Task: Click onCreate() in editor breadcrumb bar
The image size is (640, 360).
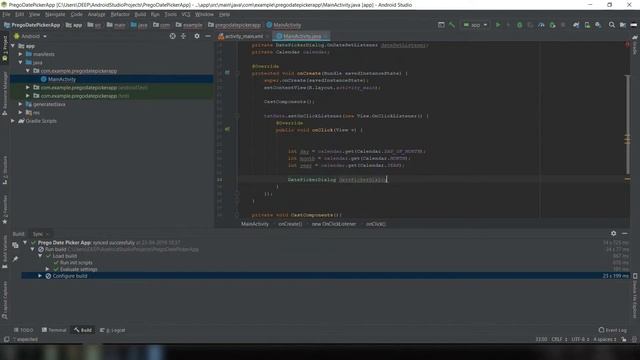Action: coord(290,224)
